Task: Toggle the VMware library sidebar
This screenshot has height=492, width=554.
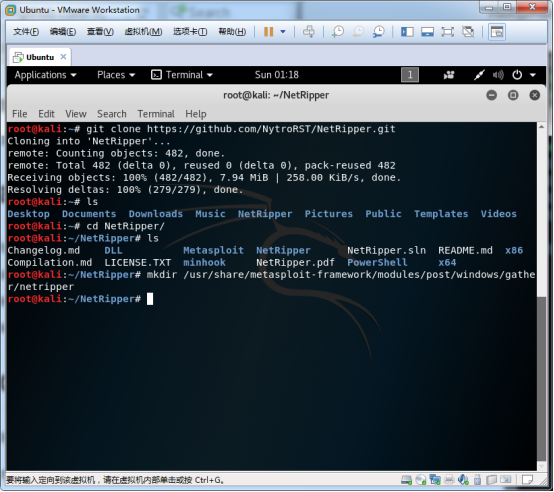Action: coord(407,32)
